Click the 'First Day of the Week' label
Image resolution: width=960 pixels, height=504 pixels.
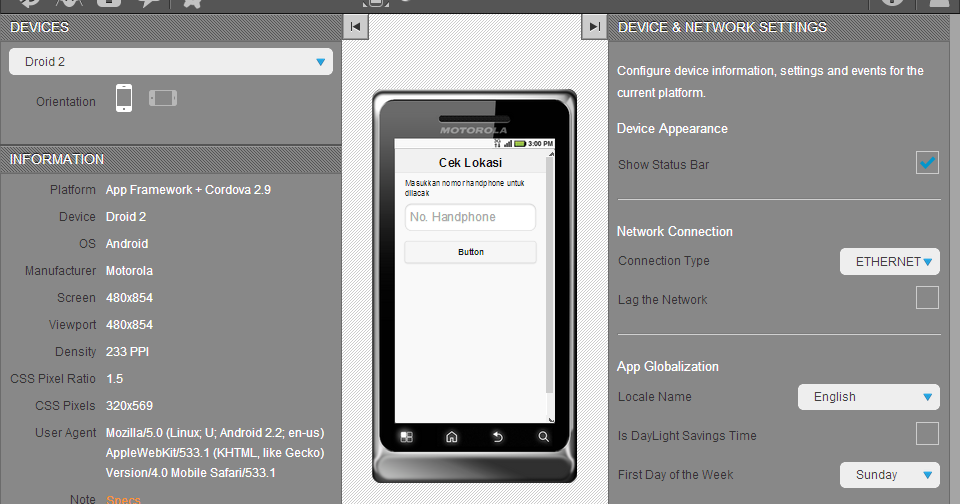[675, 475]
